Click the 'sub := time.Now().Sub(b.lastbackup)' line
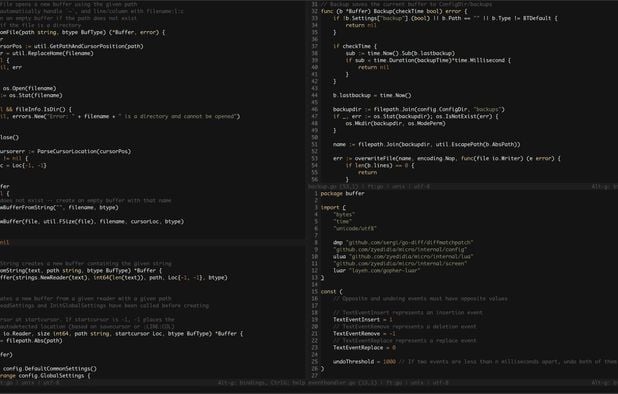Image resolution: width=618 pixels, height=394 pixels. [x=400, y=53]
